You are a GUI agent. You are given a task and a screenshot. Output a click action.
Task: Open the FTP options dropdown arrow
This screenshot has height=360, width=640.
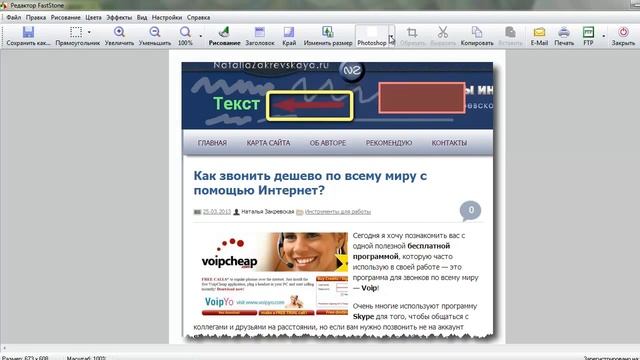[604, 36]
